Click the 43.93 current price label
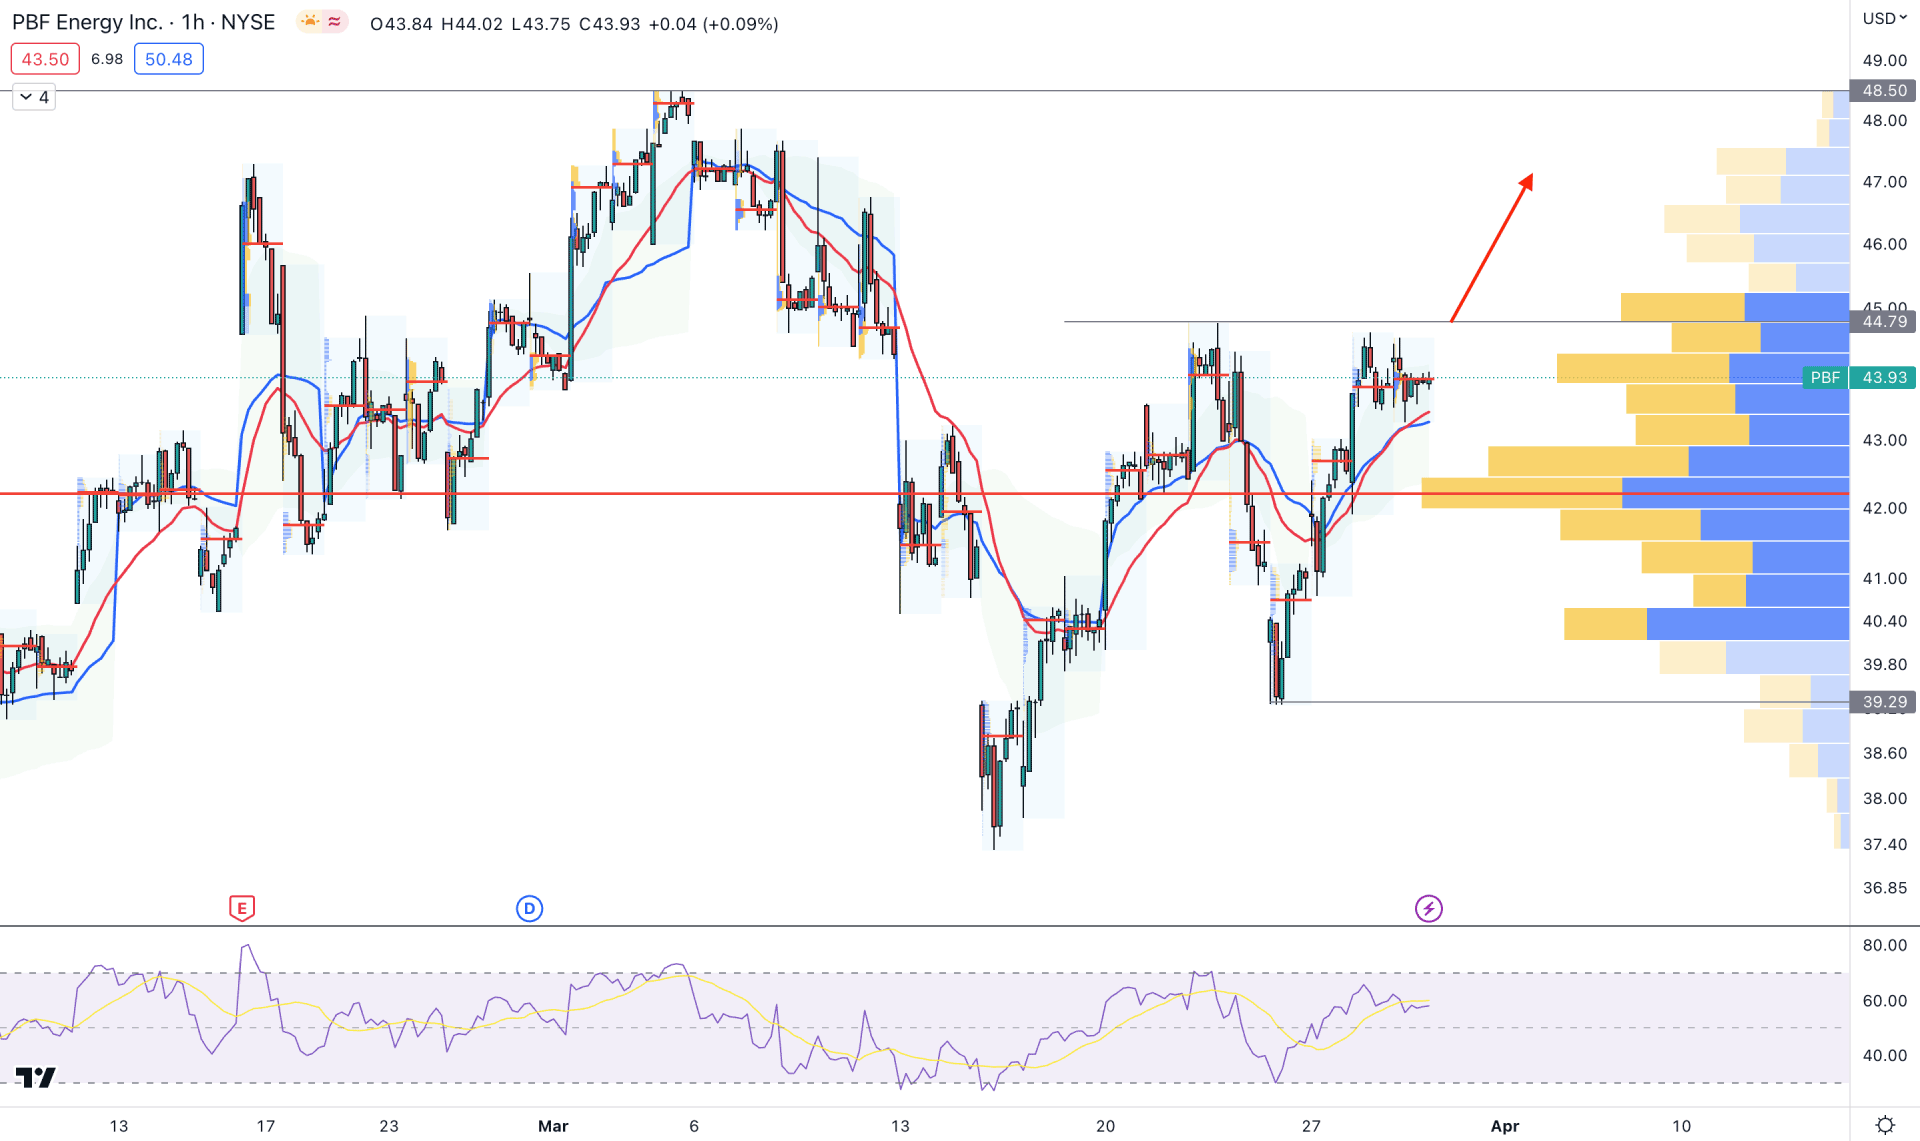This screenshot has height=1141, width=1920. click(x=1884, y=377)
